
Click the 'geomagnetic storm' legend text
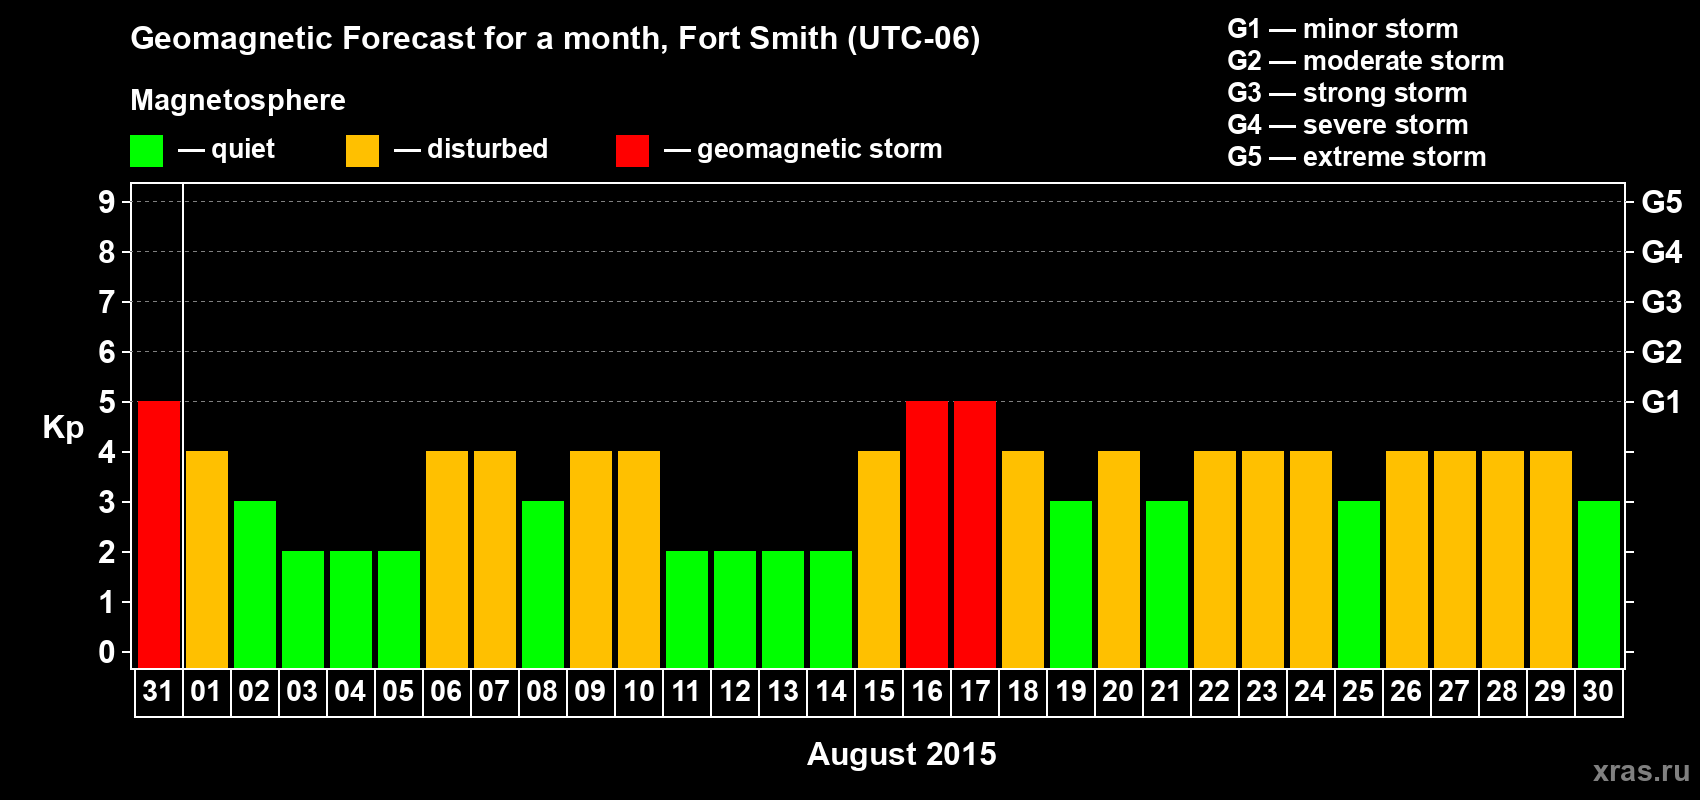point(820,149)
